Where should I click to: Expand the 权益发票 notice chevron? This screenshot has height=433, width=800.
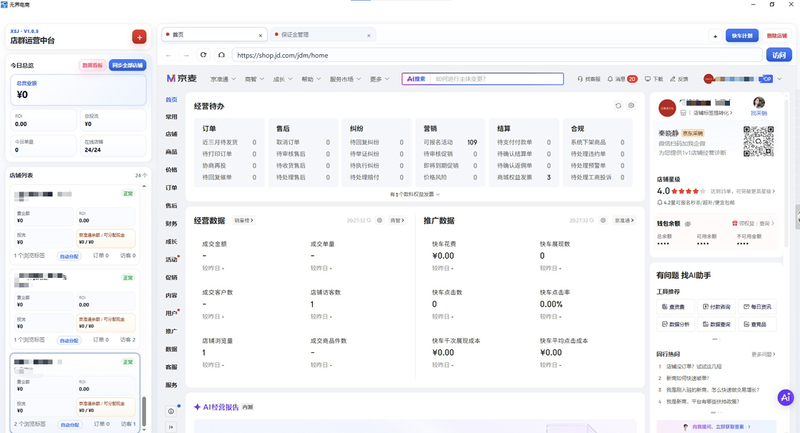[x=438, y=194]
